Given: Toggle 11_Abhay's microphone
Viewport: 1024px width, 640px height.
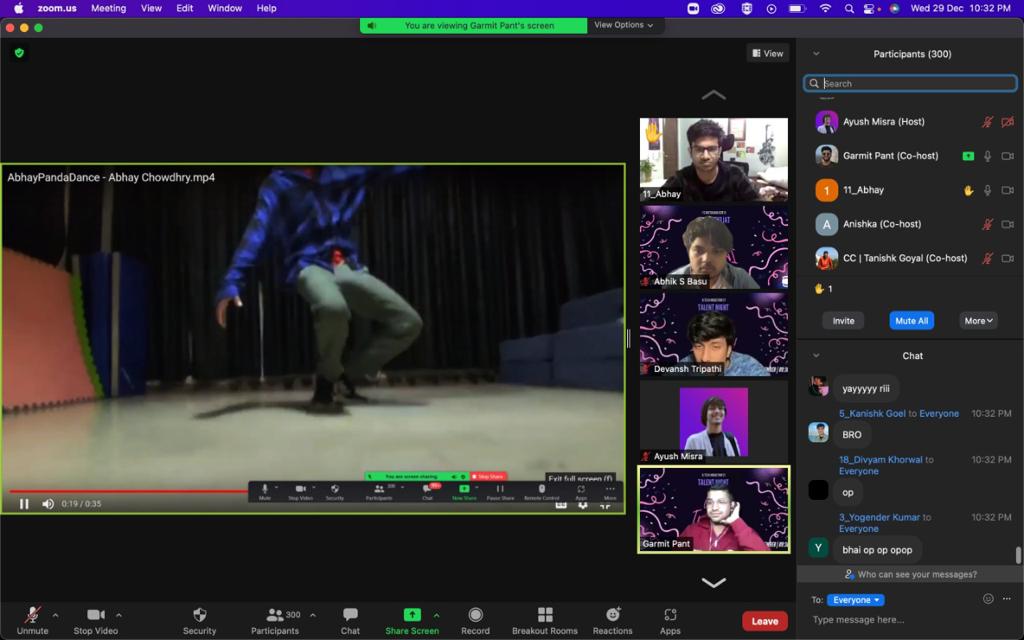Looking at the screenshot, I should coord(987,190).
